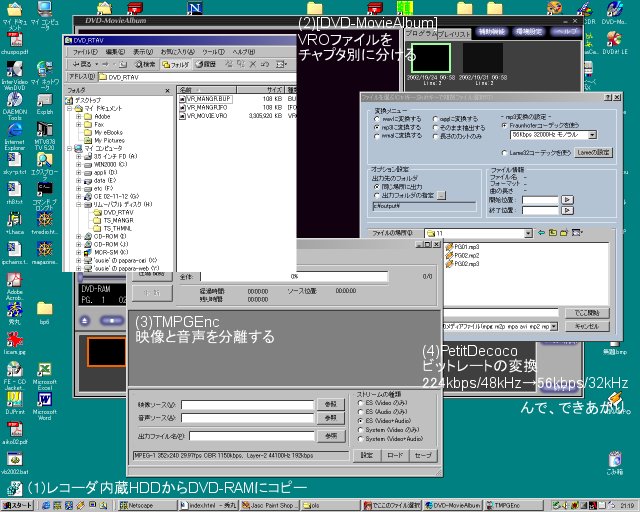640x512 pixels.
Task: Open the MTV878 TV desktop icon
Action: pos(44,136)
